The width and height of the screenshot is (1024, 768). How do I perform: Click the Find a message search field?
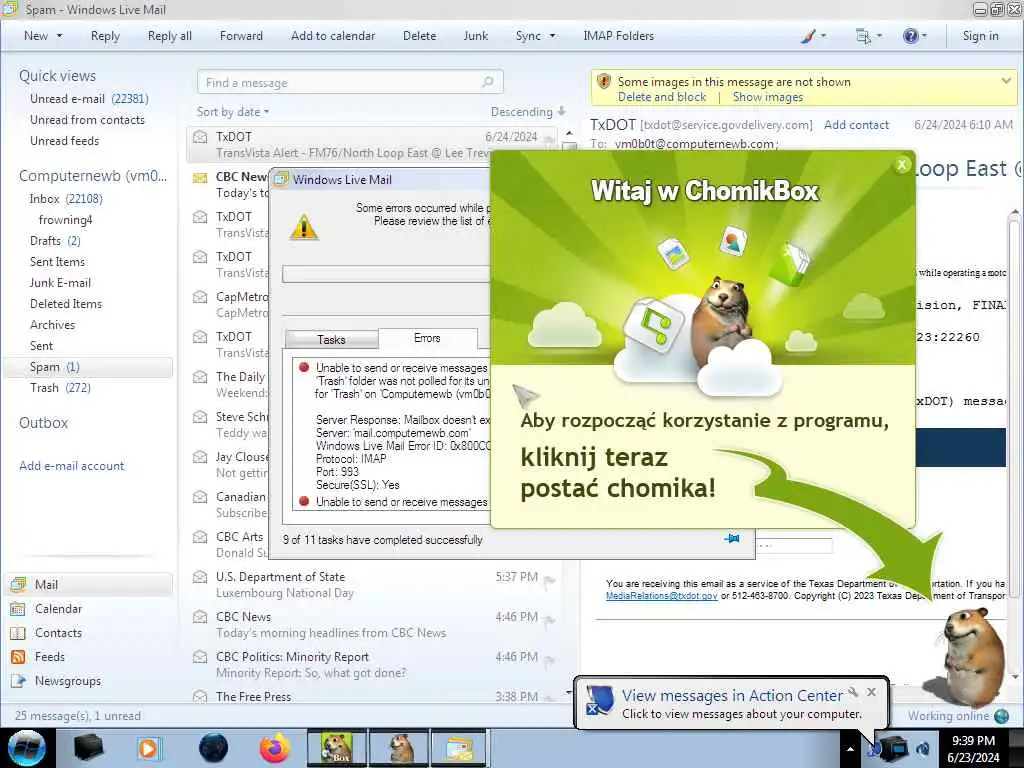click(350, 82)
